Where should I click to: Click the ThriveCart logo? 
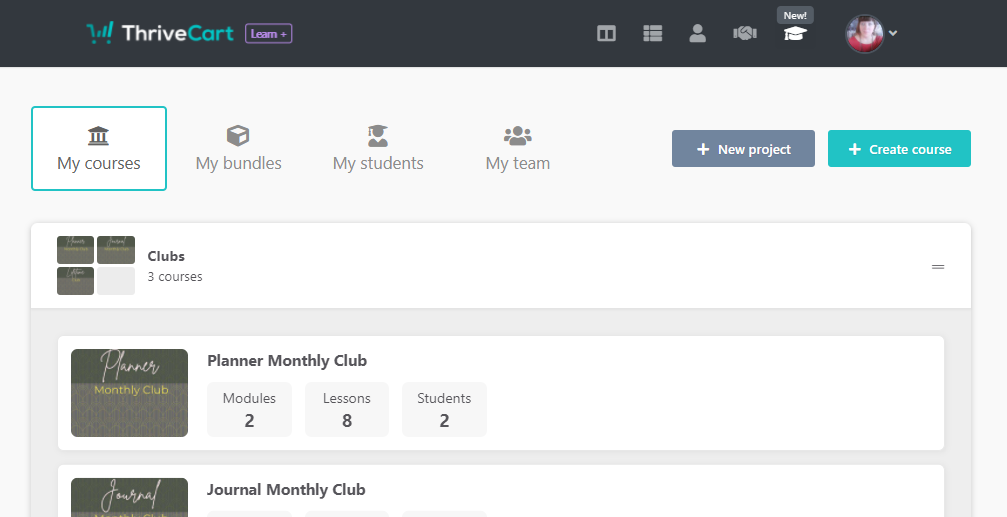[x=160, y=33]
